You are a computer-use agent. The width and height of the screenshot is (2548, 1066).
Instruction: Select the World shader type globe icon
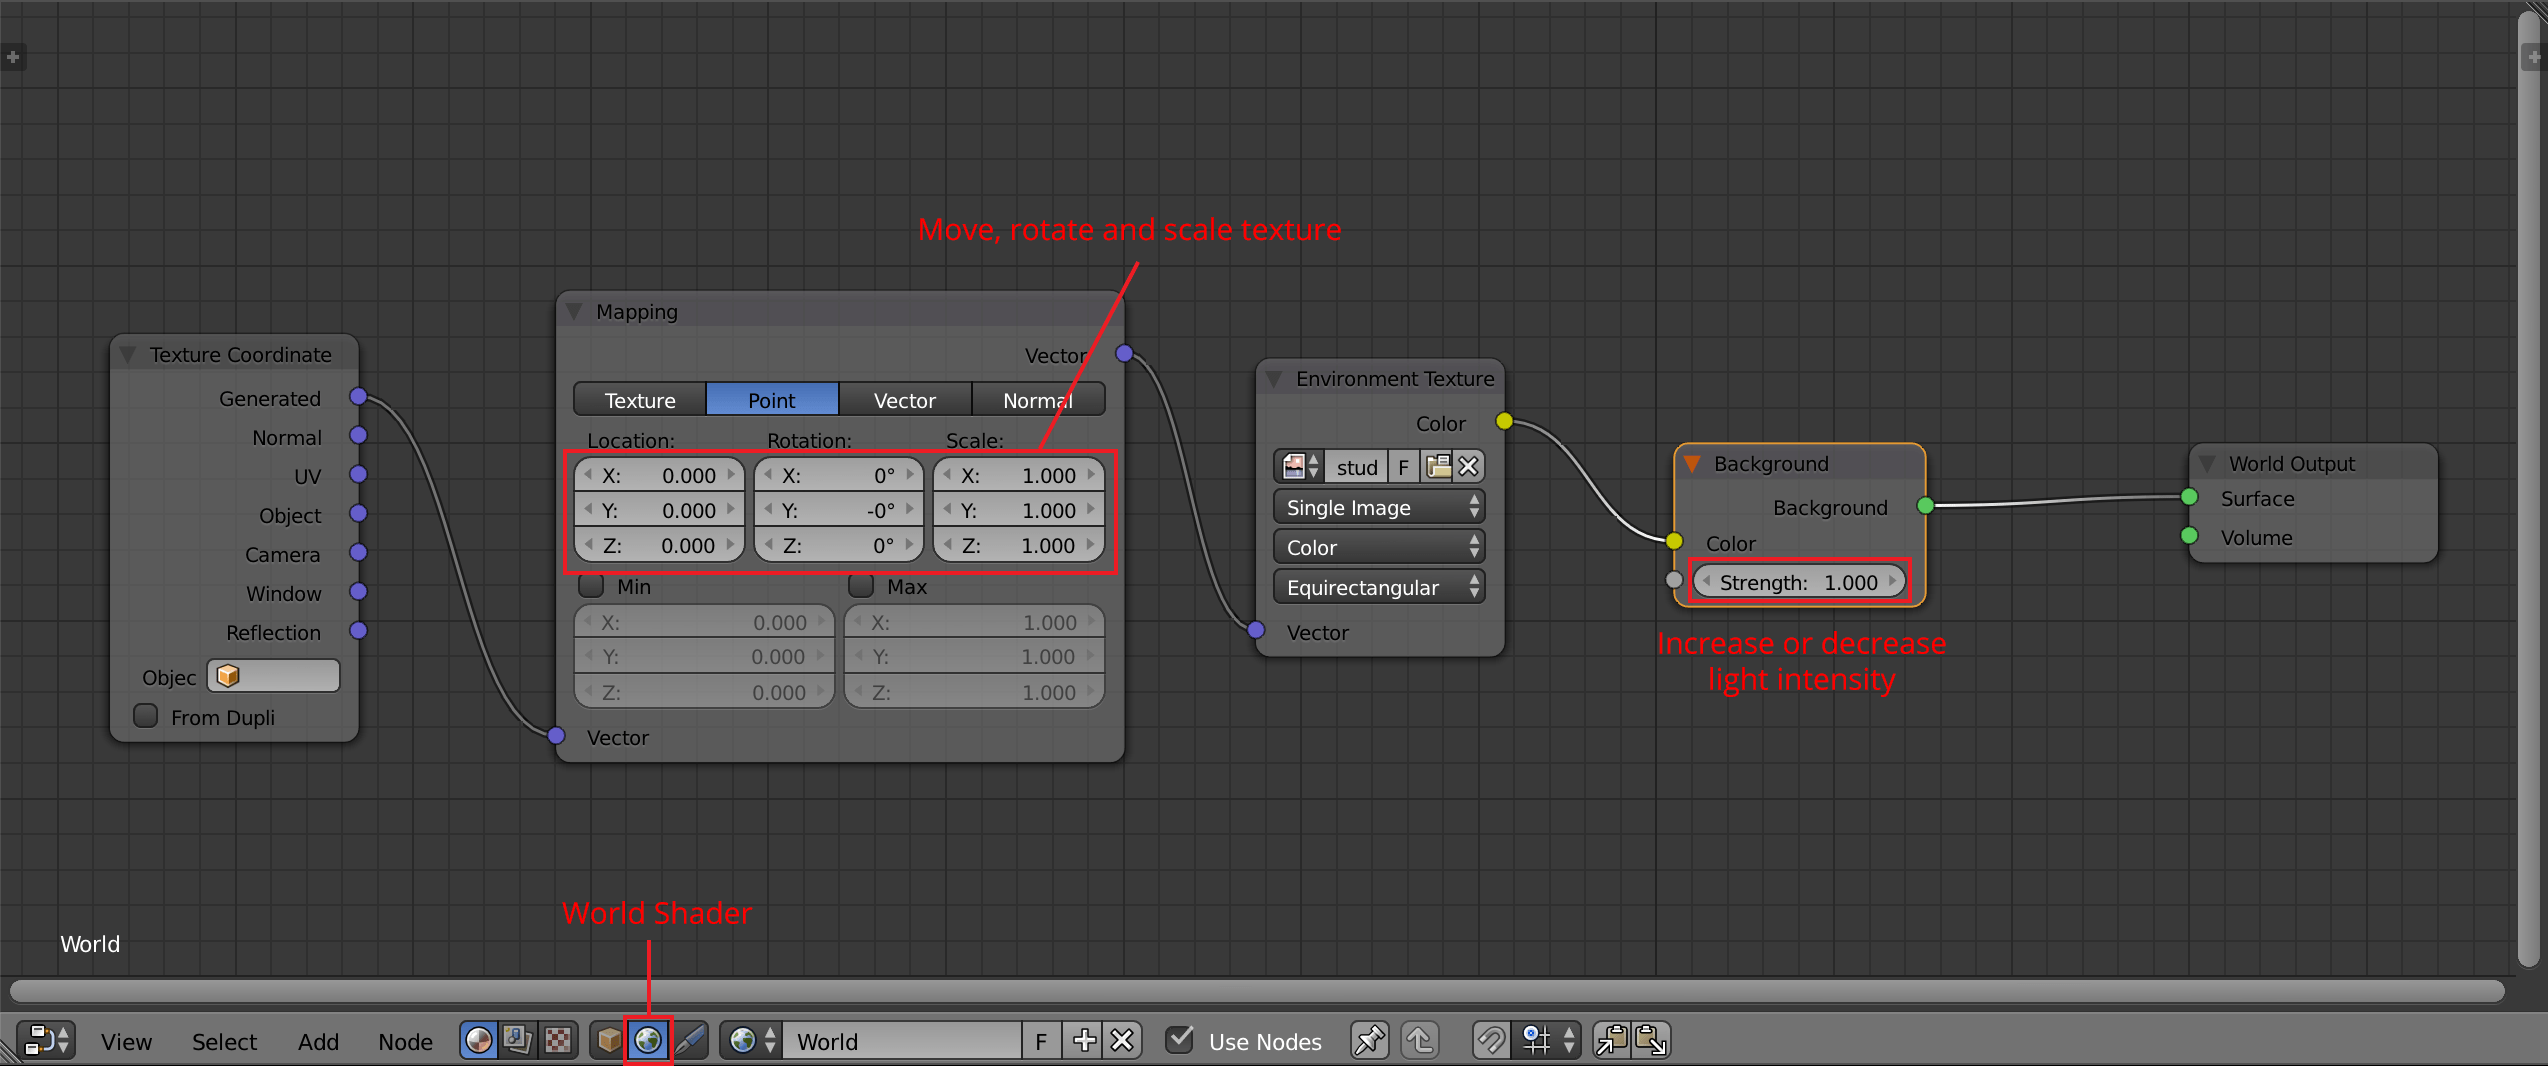click(646, 1040)
